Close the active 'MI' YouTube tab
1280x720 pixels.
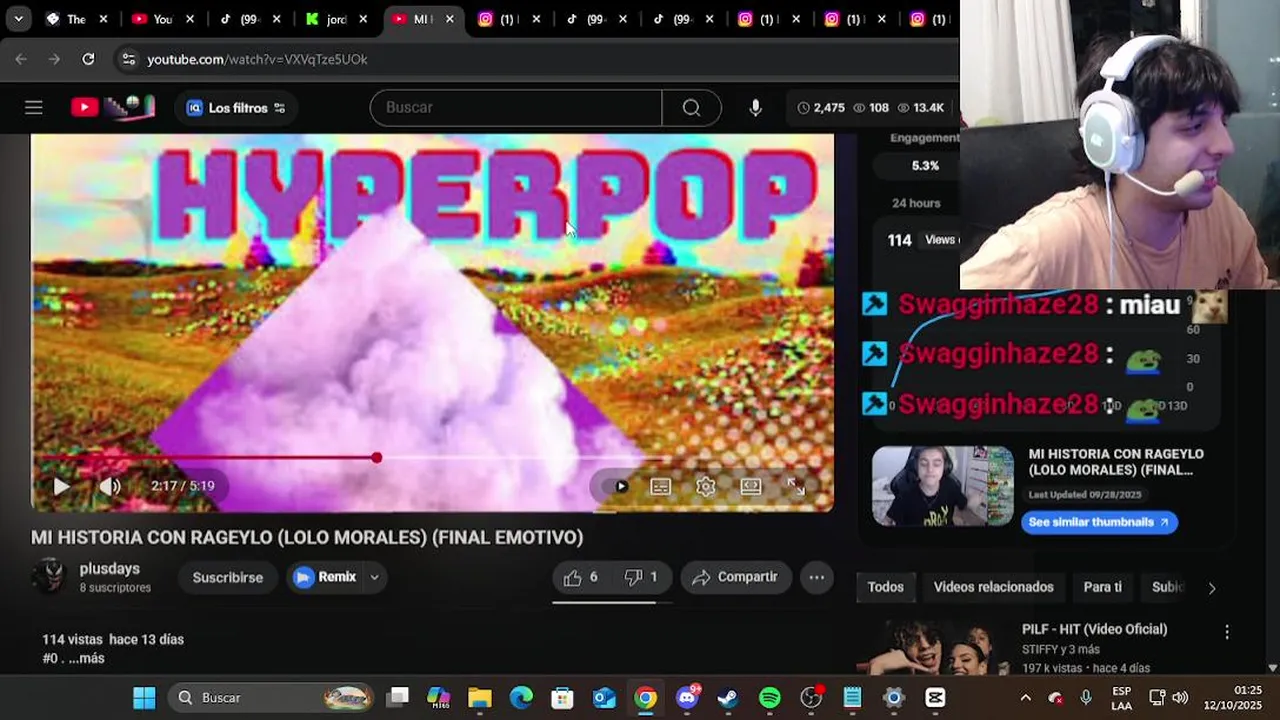pos(449,19)
